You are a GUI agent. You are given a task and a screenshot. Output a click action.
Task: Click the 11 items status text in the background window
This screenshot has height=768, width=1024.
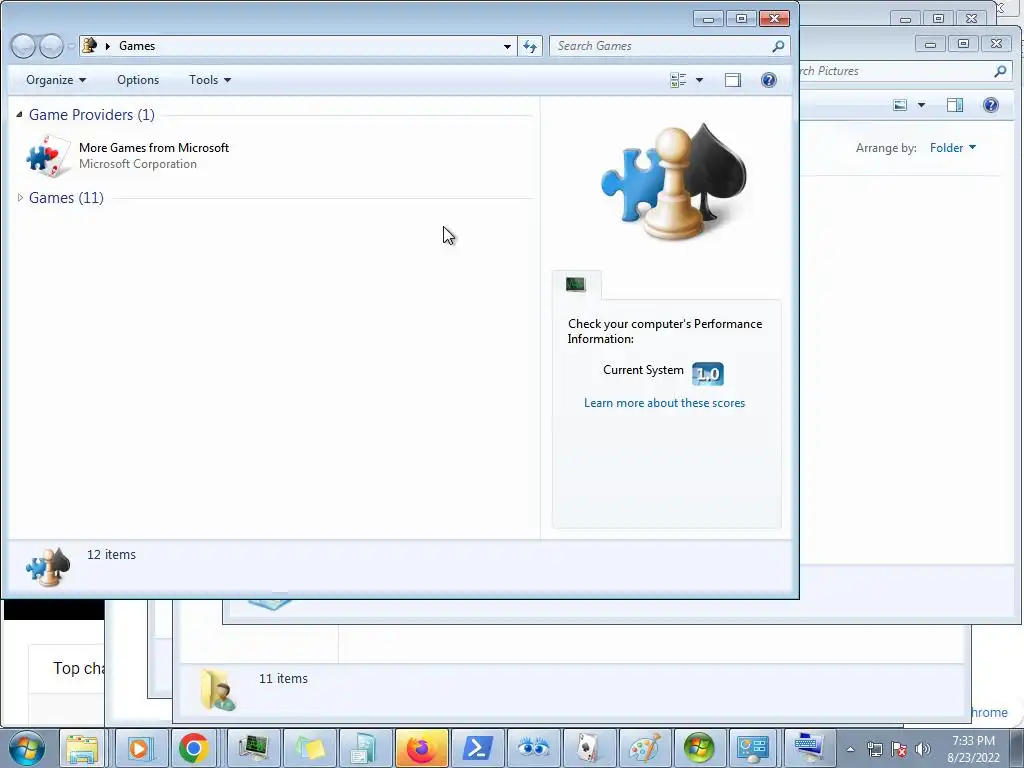pos(283,679)
